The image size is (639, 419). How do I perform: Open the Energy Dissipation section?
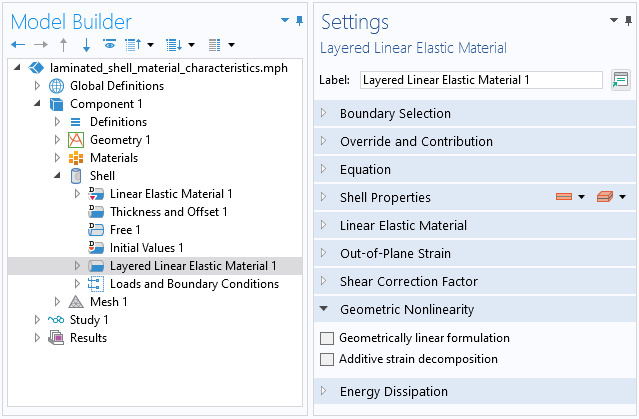[x=475, y=391]
